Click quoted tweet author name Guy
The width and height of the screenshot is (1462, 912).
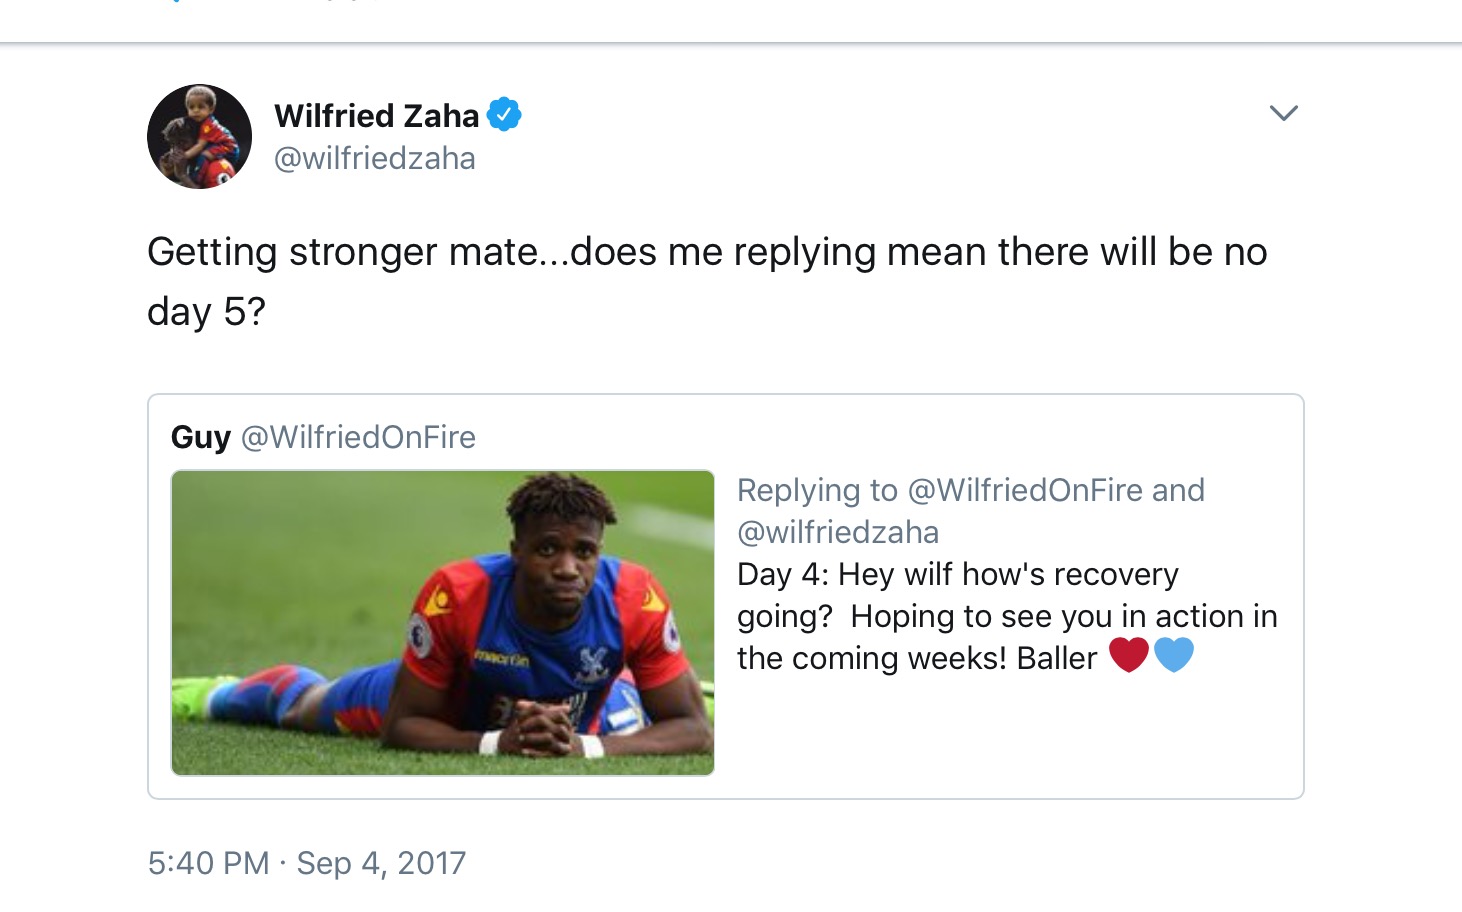coord(200,437)
